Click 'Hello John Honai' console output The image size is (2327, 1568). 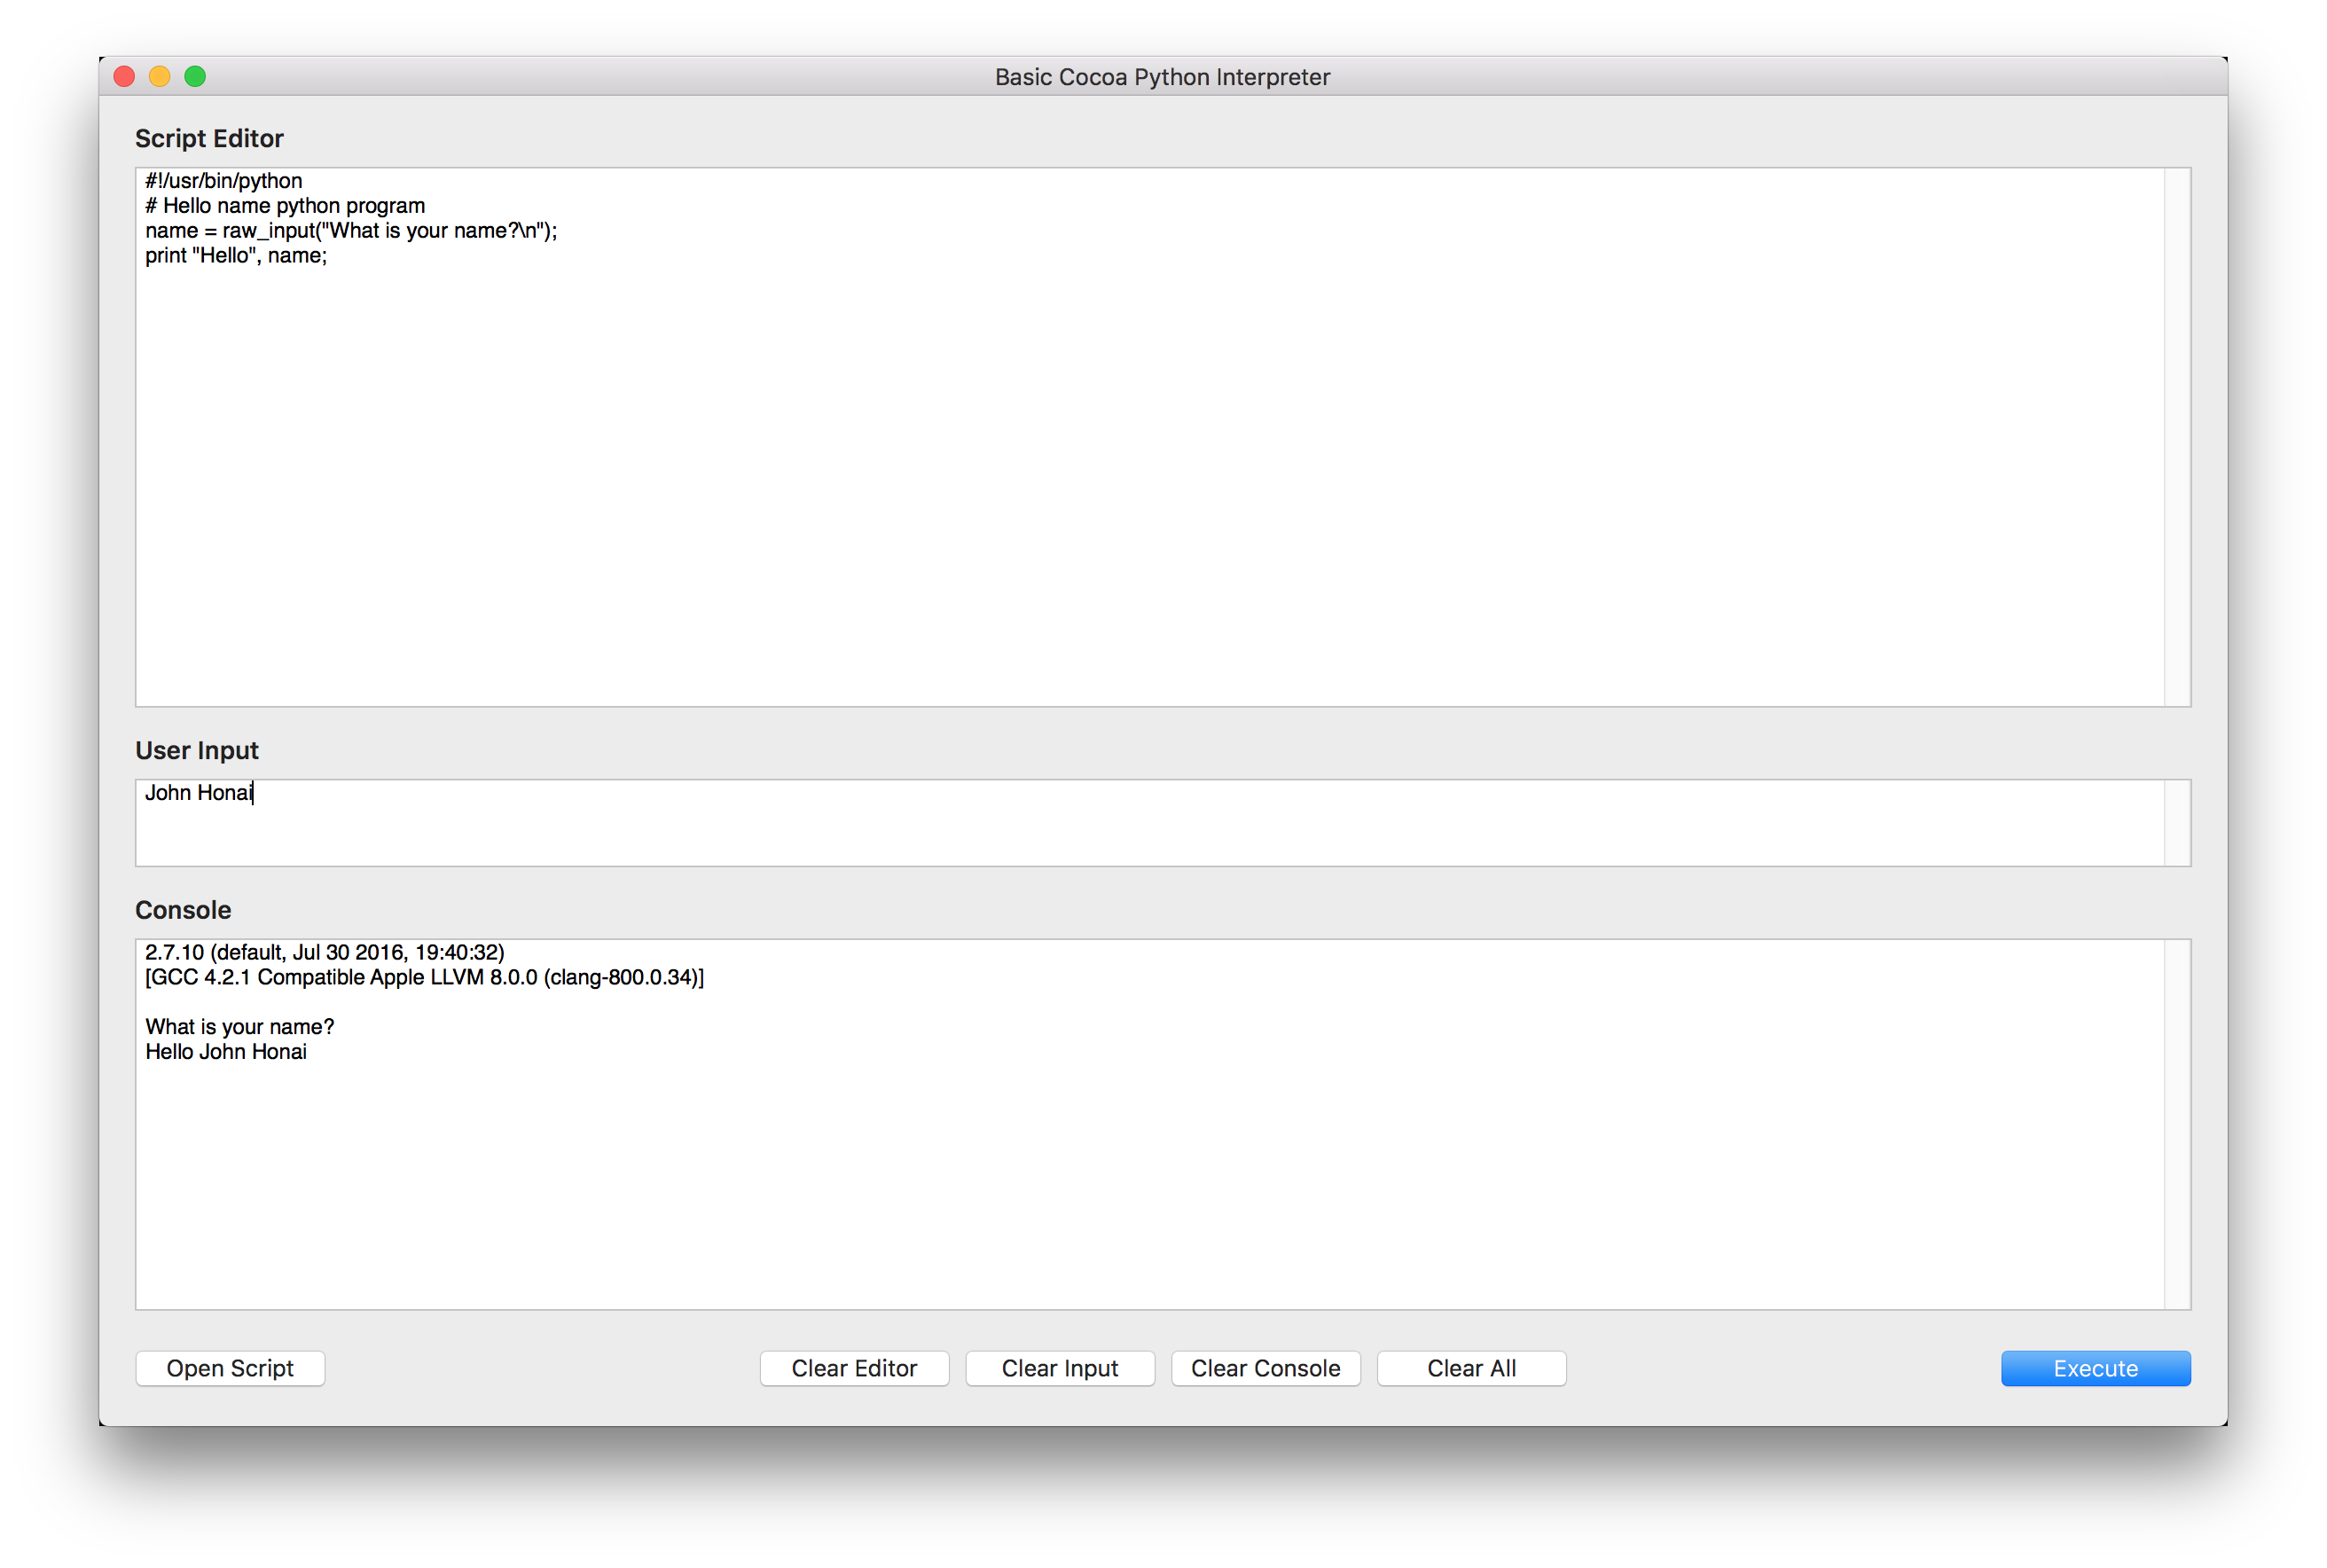pos(226,1052)
